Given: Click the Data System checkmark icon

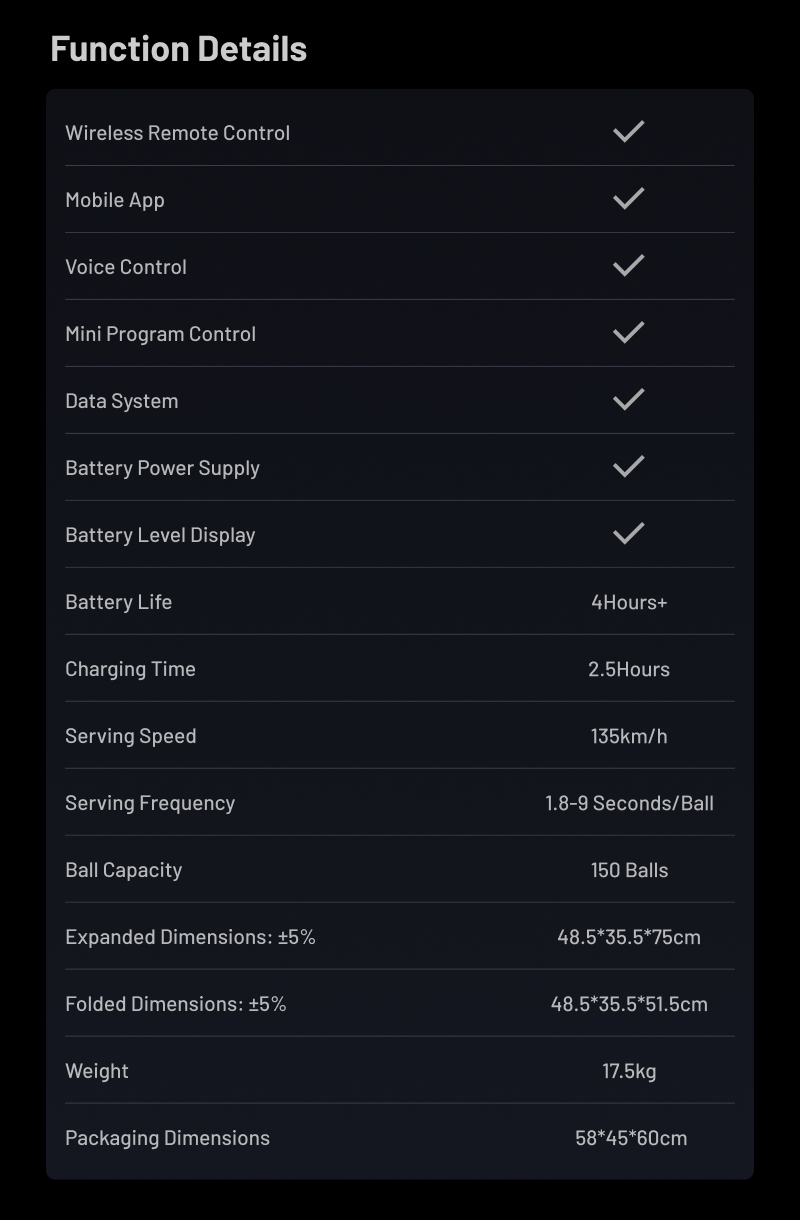Looking at the screenshot, I should (x=628, y=400).
